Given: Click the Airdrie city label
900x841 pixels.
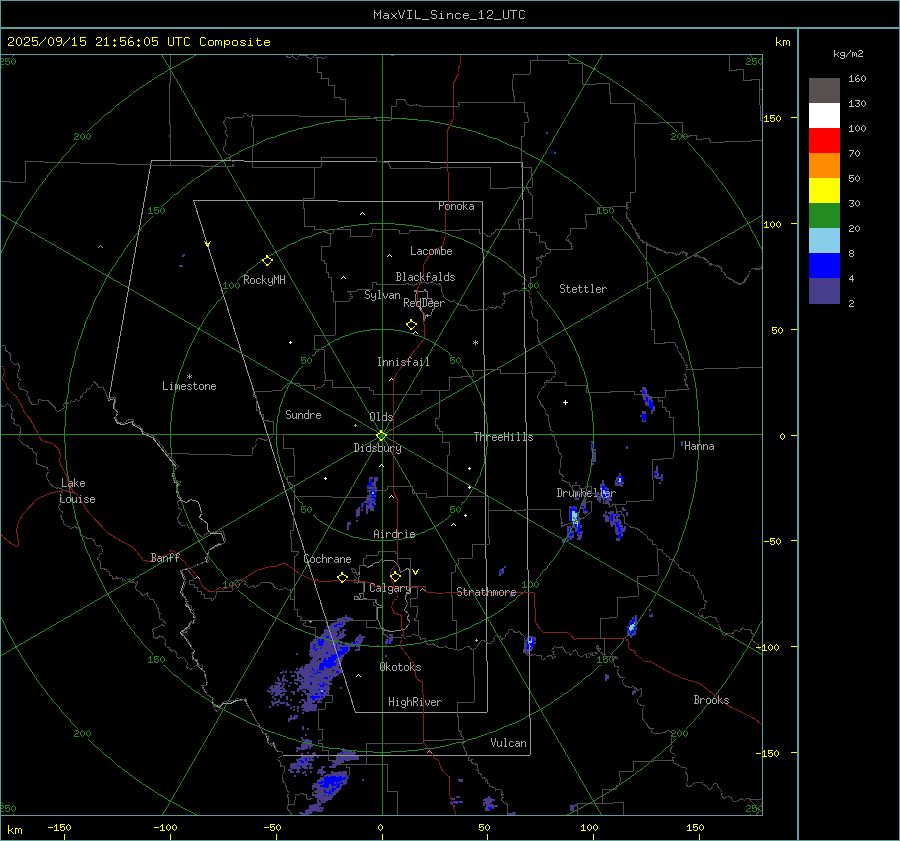Looking at the screenshot, I should click(394, 534).
